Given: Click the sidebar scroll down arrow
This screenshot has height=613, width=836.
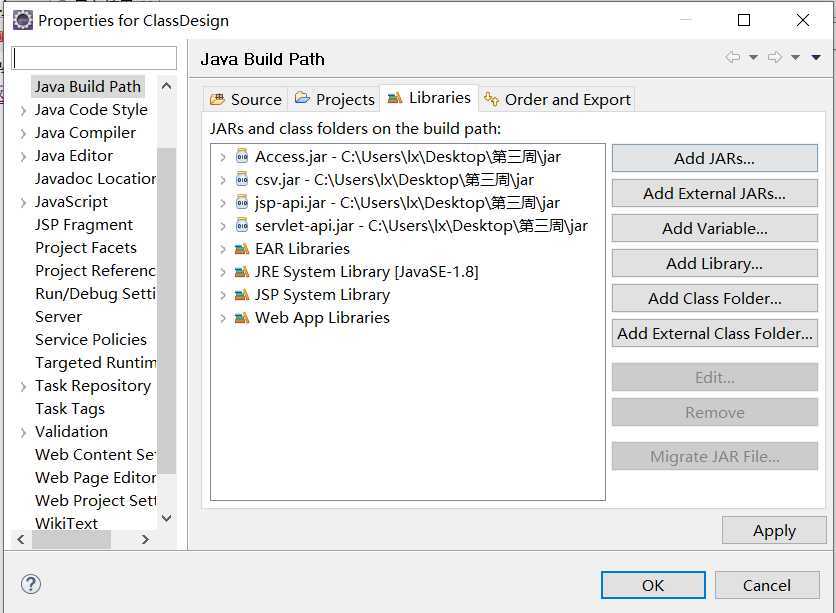Looking at the screenshot, I should (166, 518).
